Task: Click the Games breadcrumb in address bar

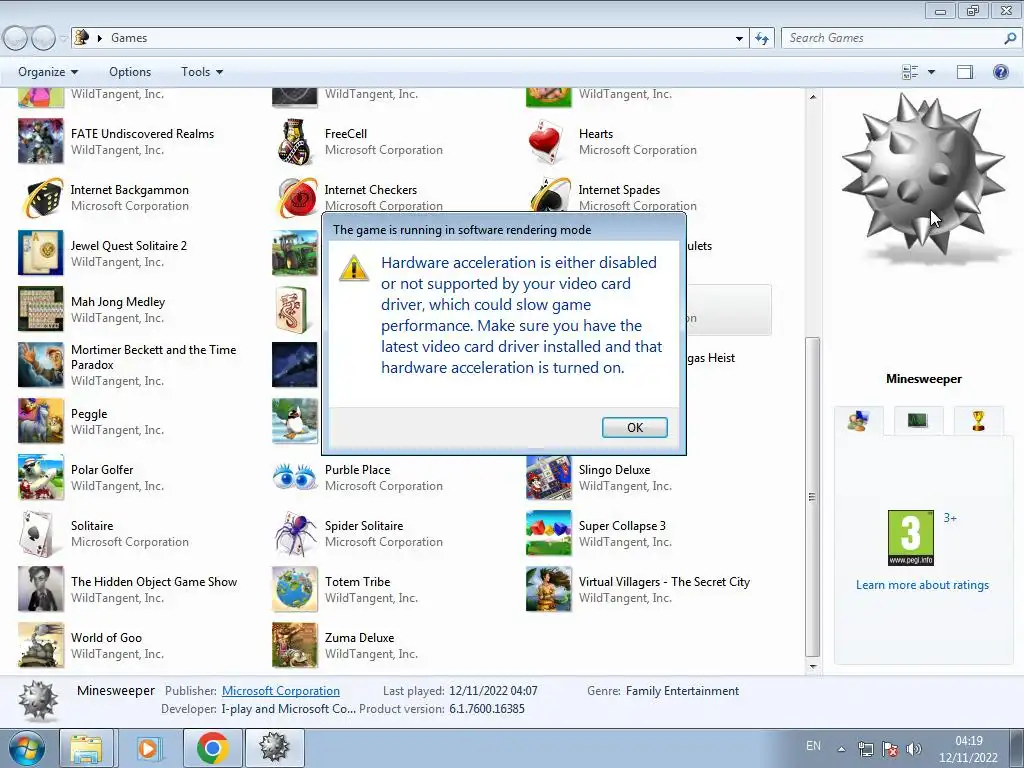Action: [129, 38]
